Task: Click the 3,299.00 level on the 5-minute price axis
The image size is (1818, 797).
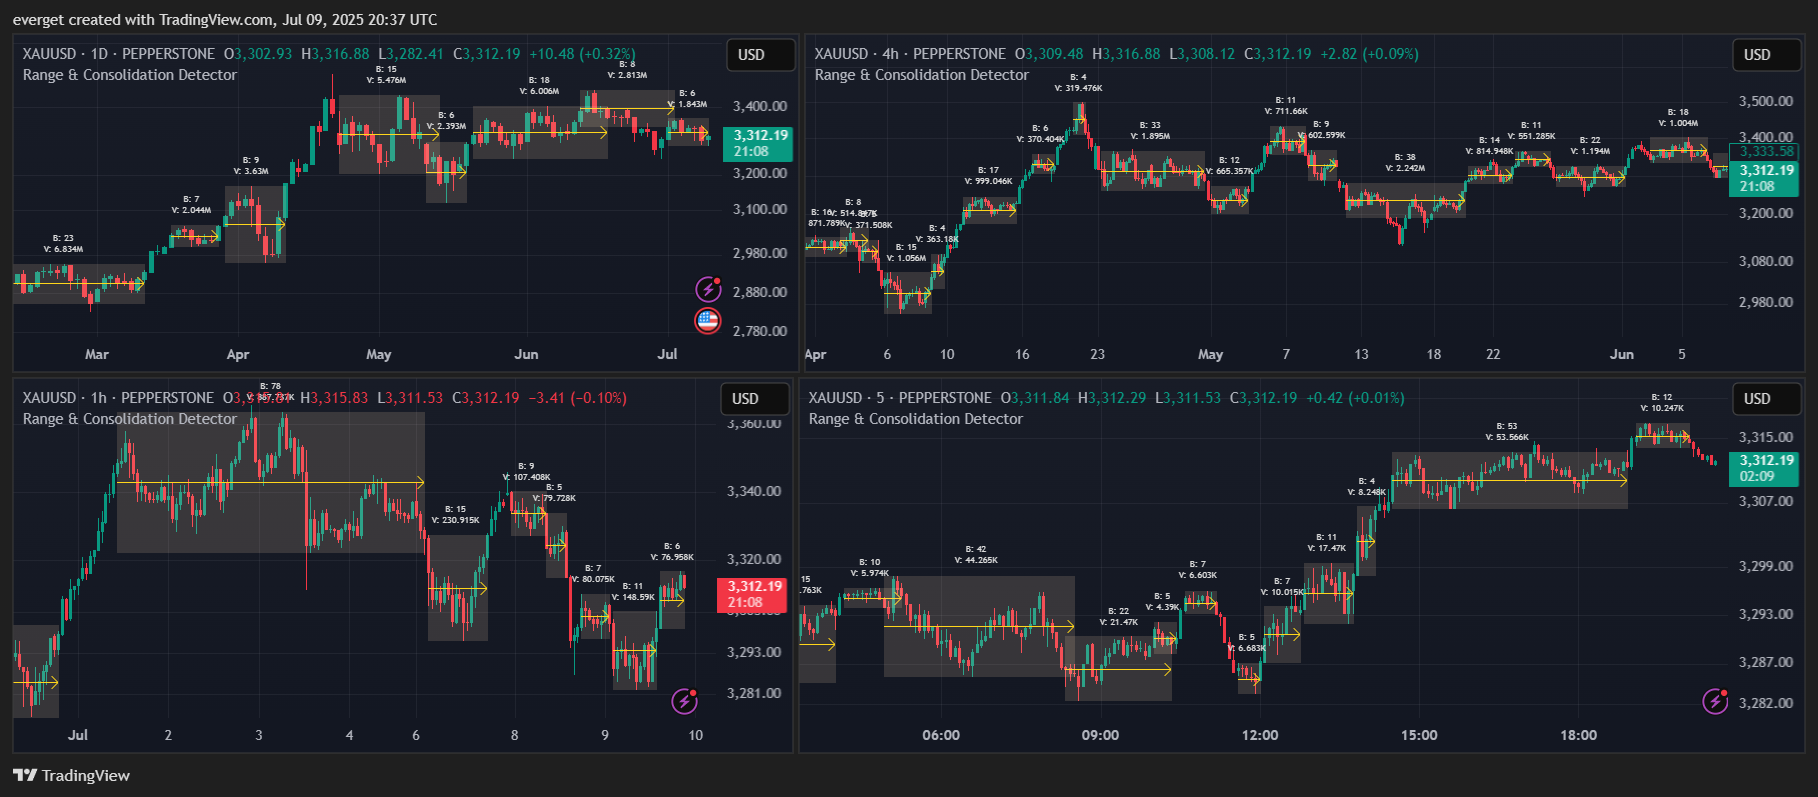Action: 1766,566
